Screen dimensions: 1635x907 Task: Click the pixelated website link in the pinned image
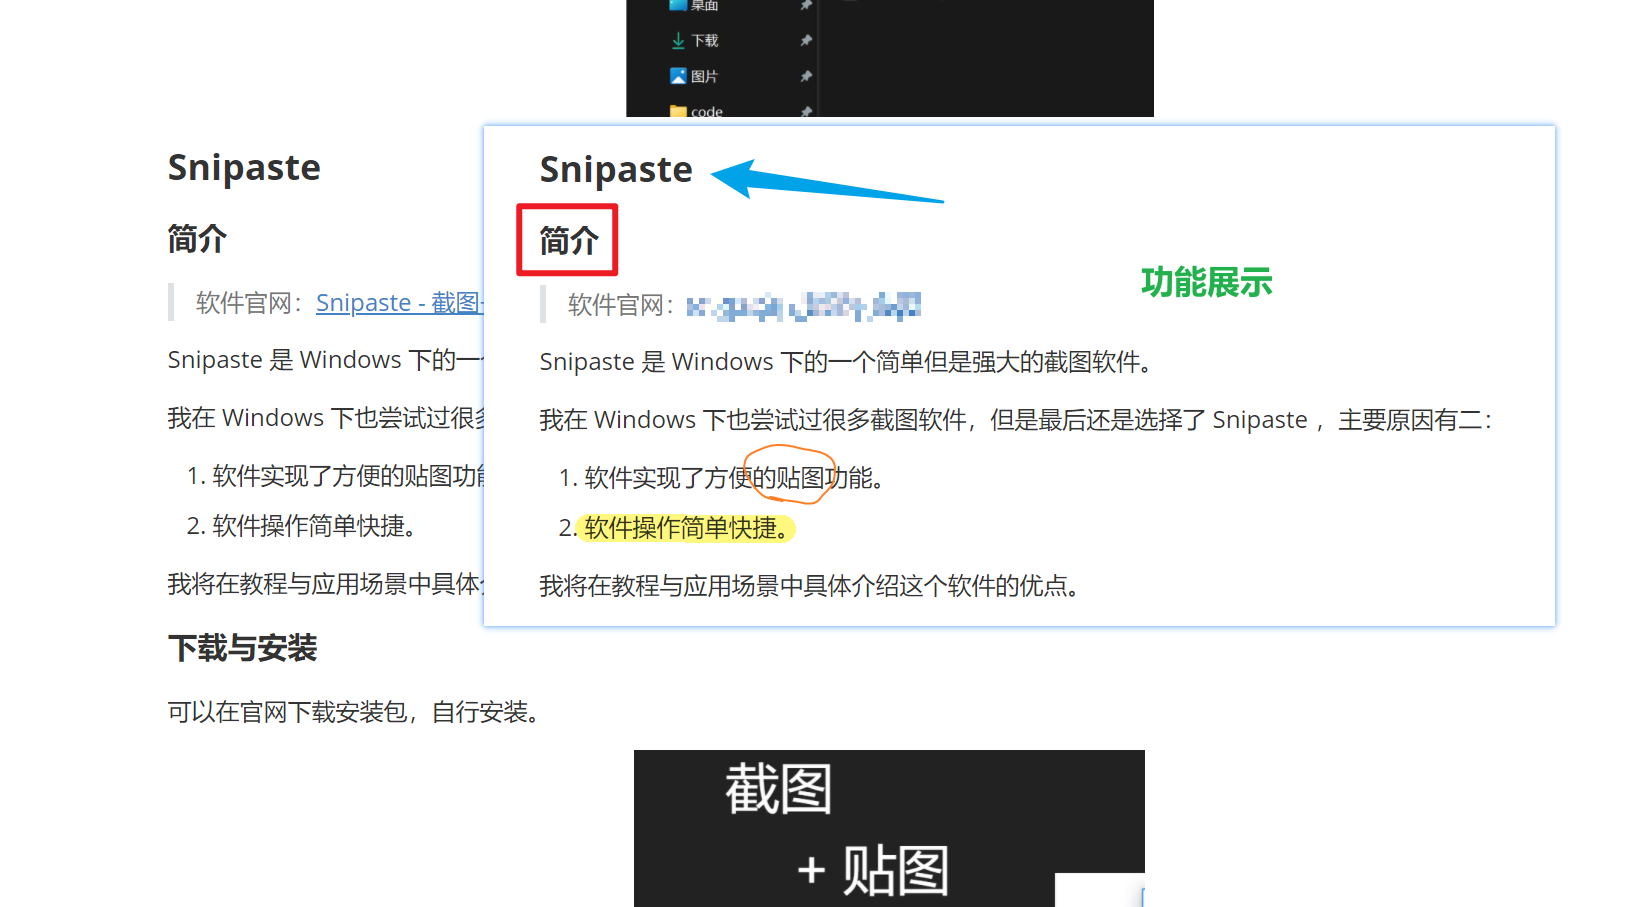click(x=803, y=305)
